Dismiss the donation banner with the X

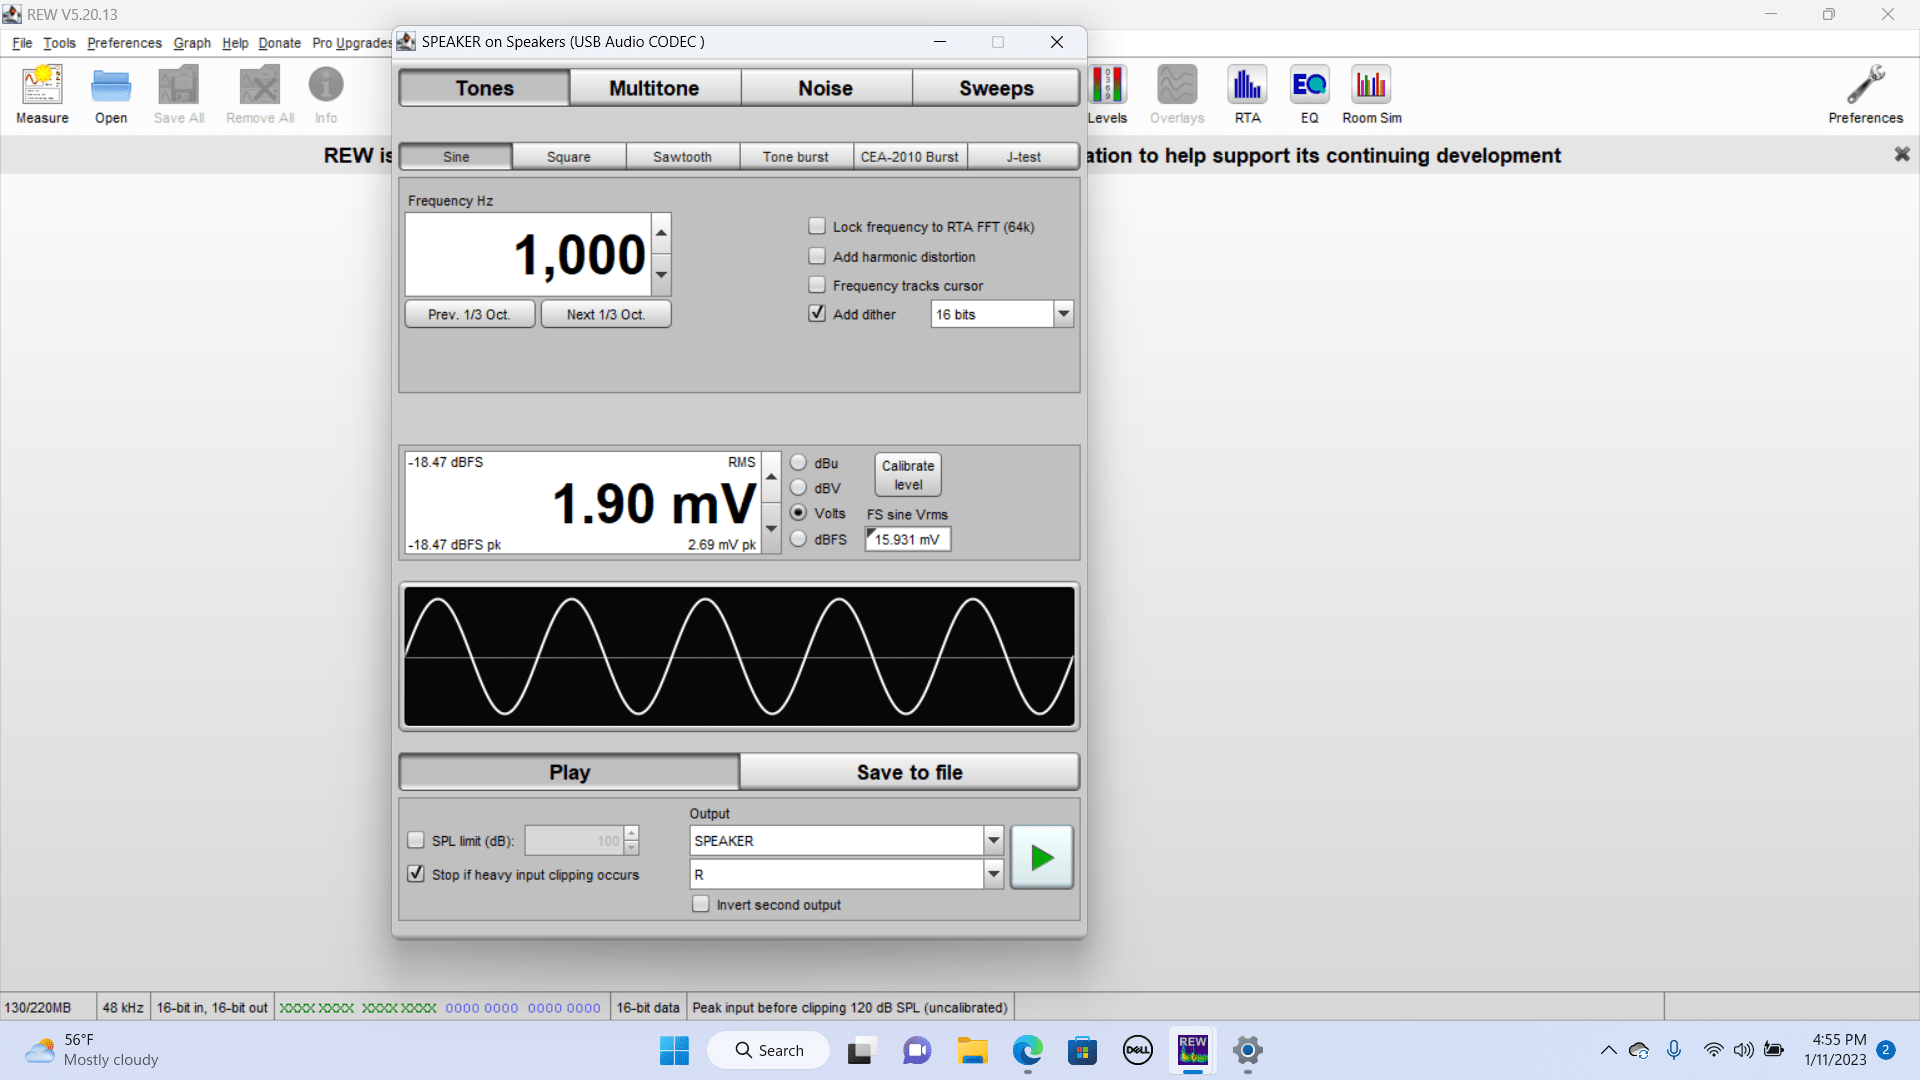click(x=1902, y=154)
